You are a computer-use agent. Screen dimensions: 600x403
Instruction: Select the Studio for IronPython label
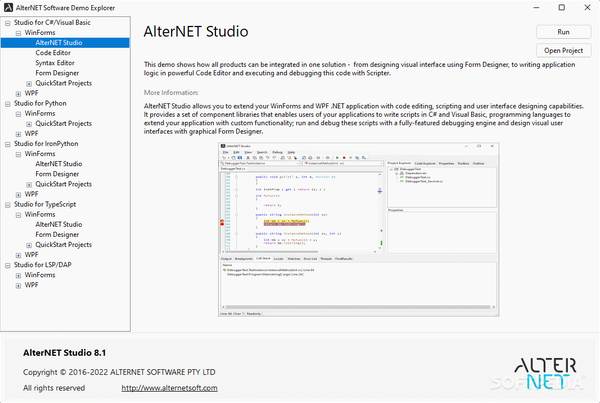[46, 144]
